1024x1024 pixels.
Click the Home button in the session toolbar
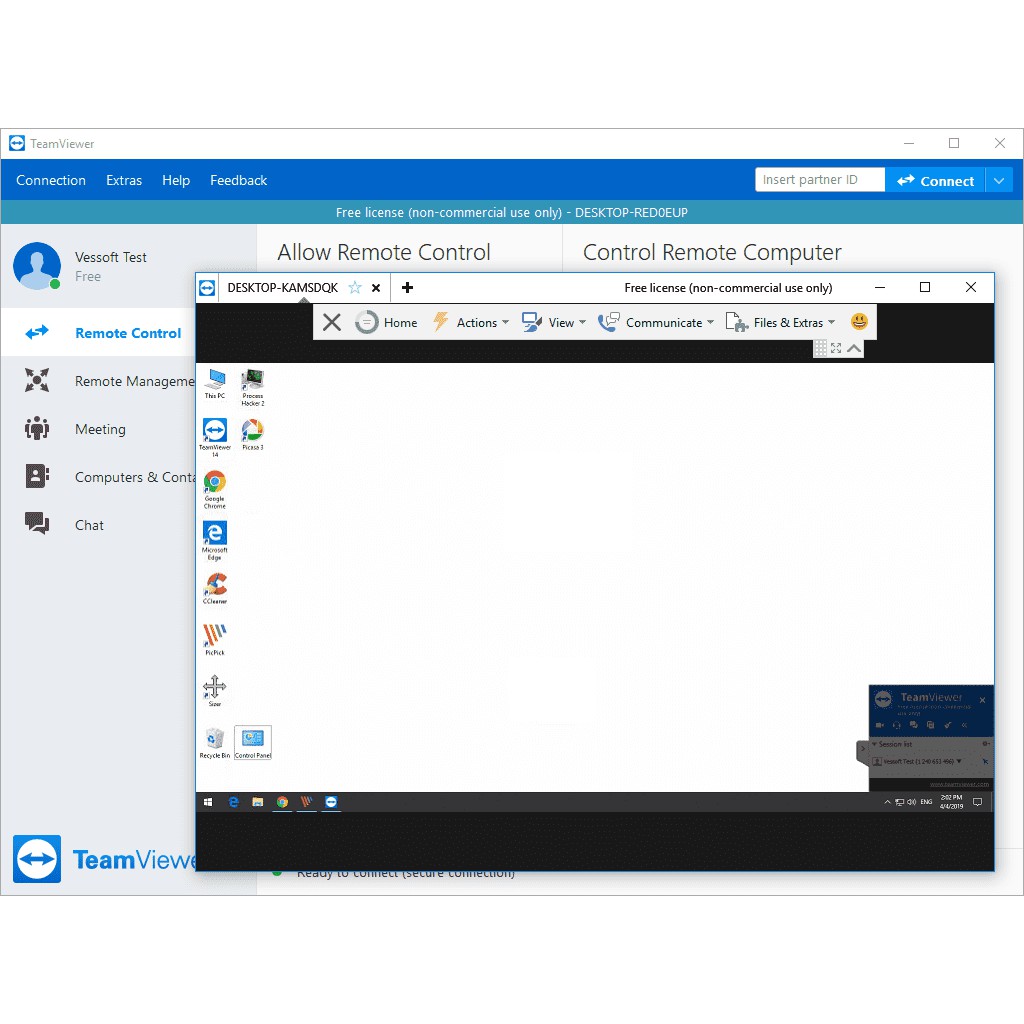[x=387, y=322]
